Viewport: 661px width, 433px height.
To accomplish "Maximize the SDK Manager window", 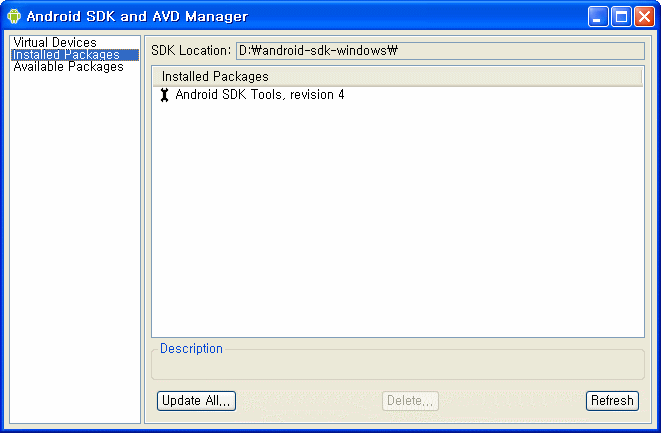I will pos(621,16).
